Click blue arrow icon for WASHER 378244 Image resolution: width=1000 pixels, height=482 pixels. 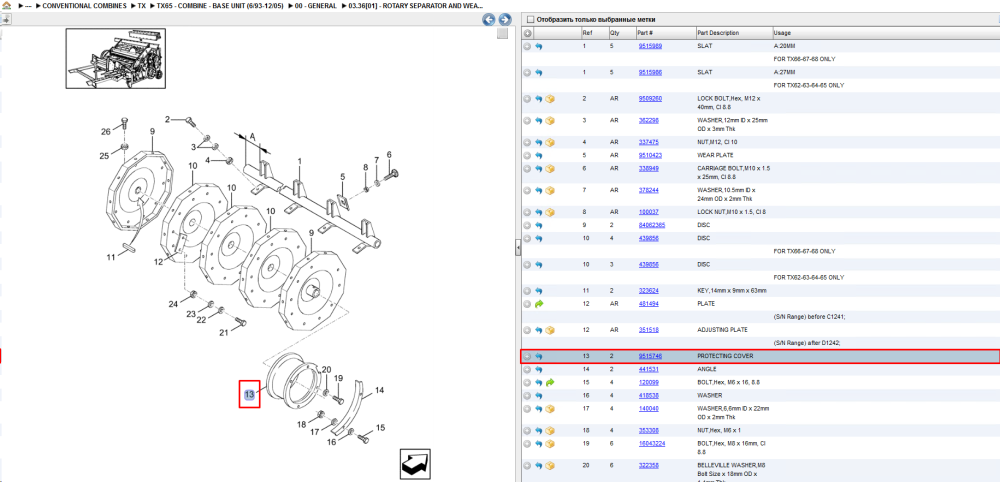click(539, 190)
